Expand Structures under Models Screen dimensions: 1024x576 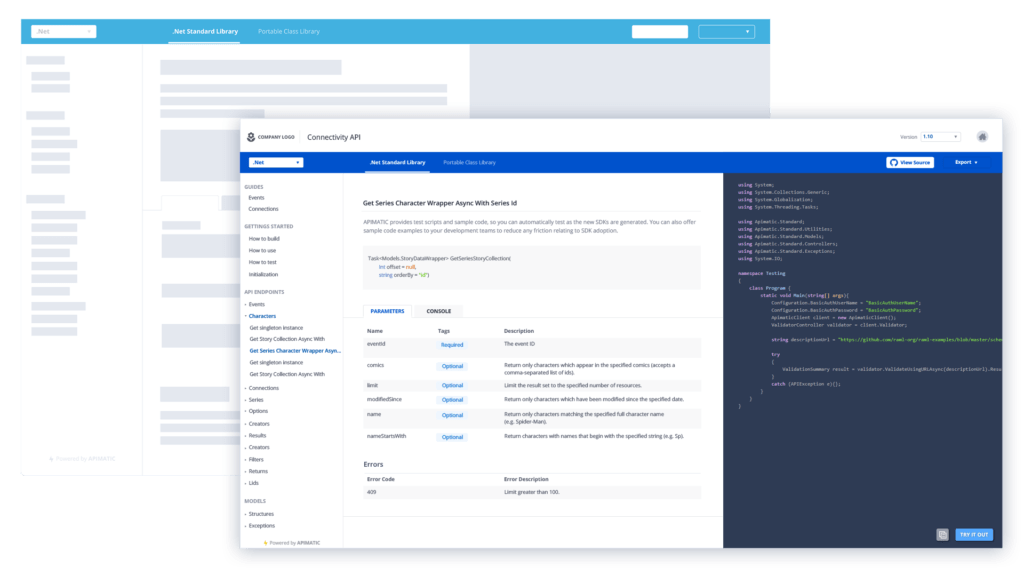[x=261, y=514]
